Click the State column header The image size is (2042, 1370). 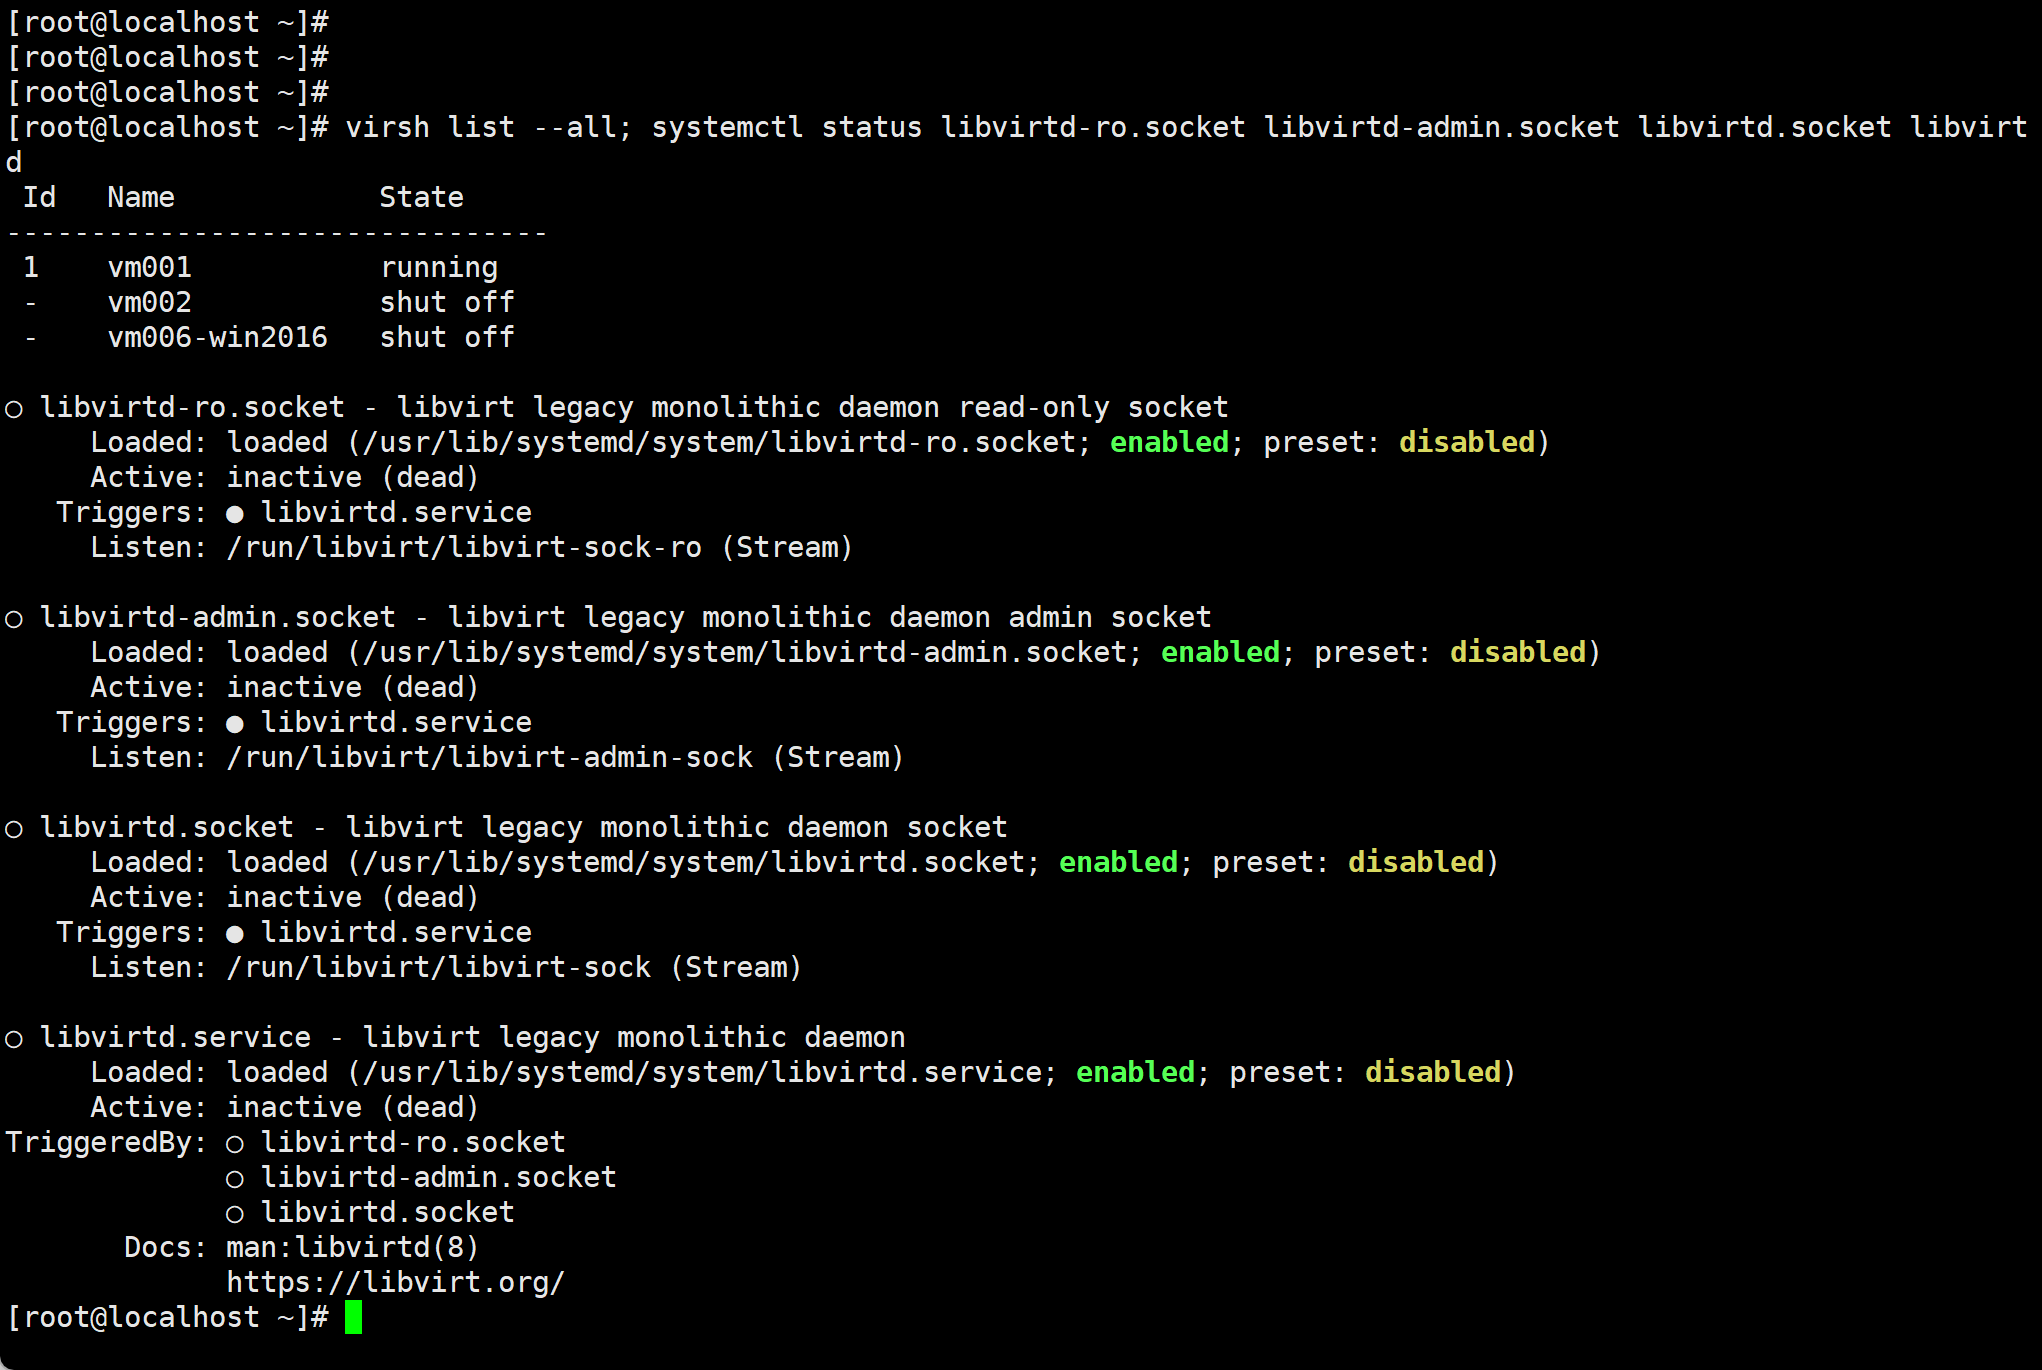tap(421, 197)
